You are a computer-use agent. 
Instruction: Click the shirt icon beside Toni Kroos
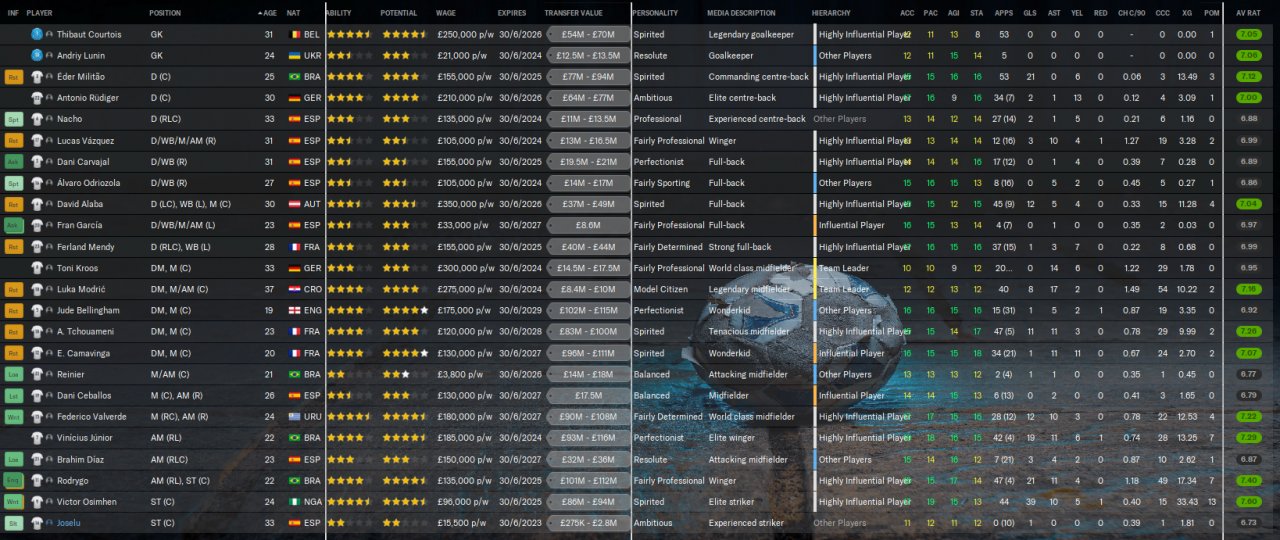[36, 268]
